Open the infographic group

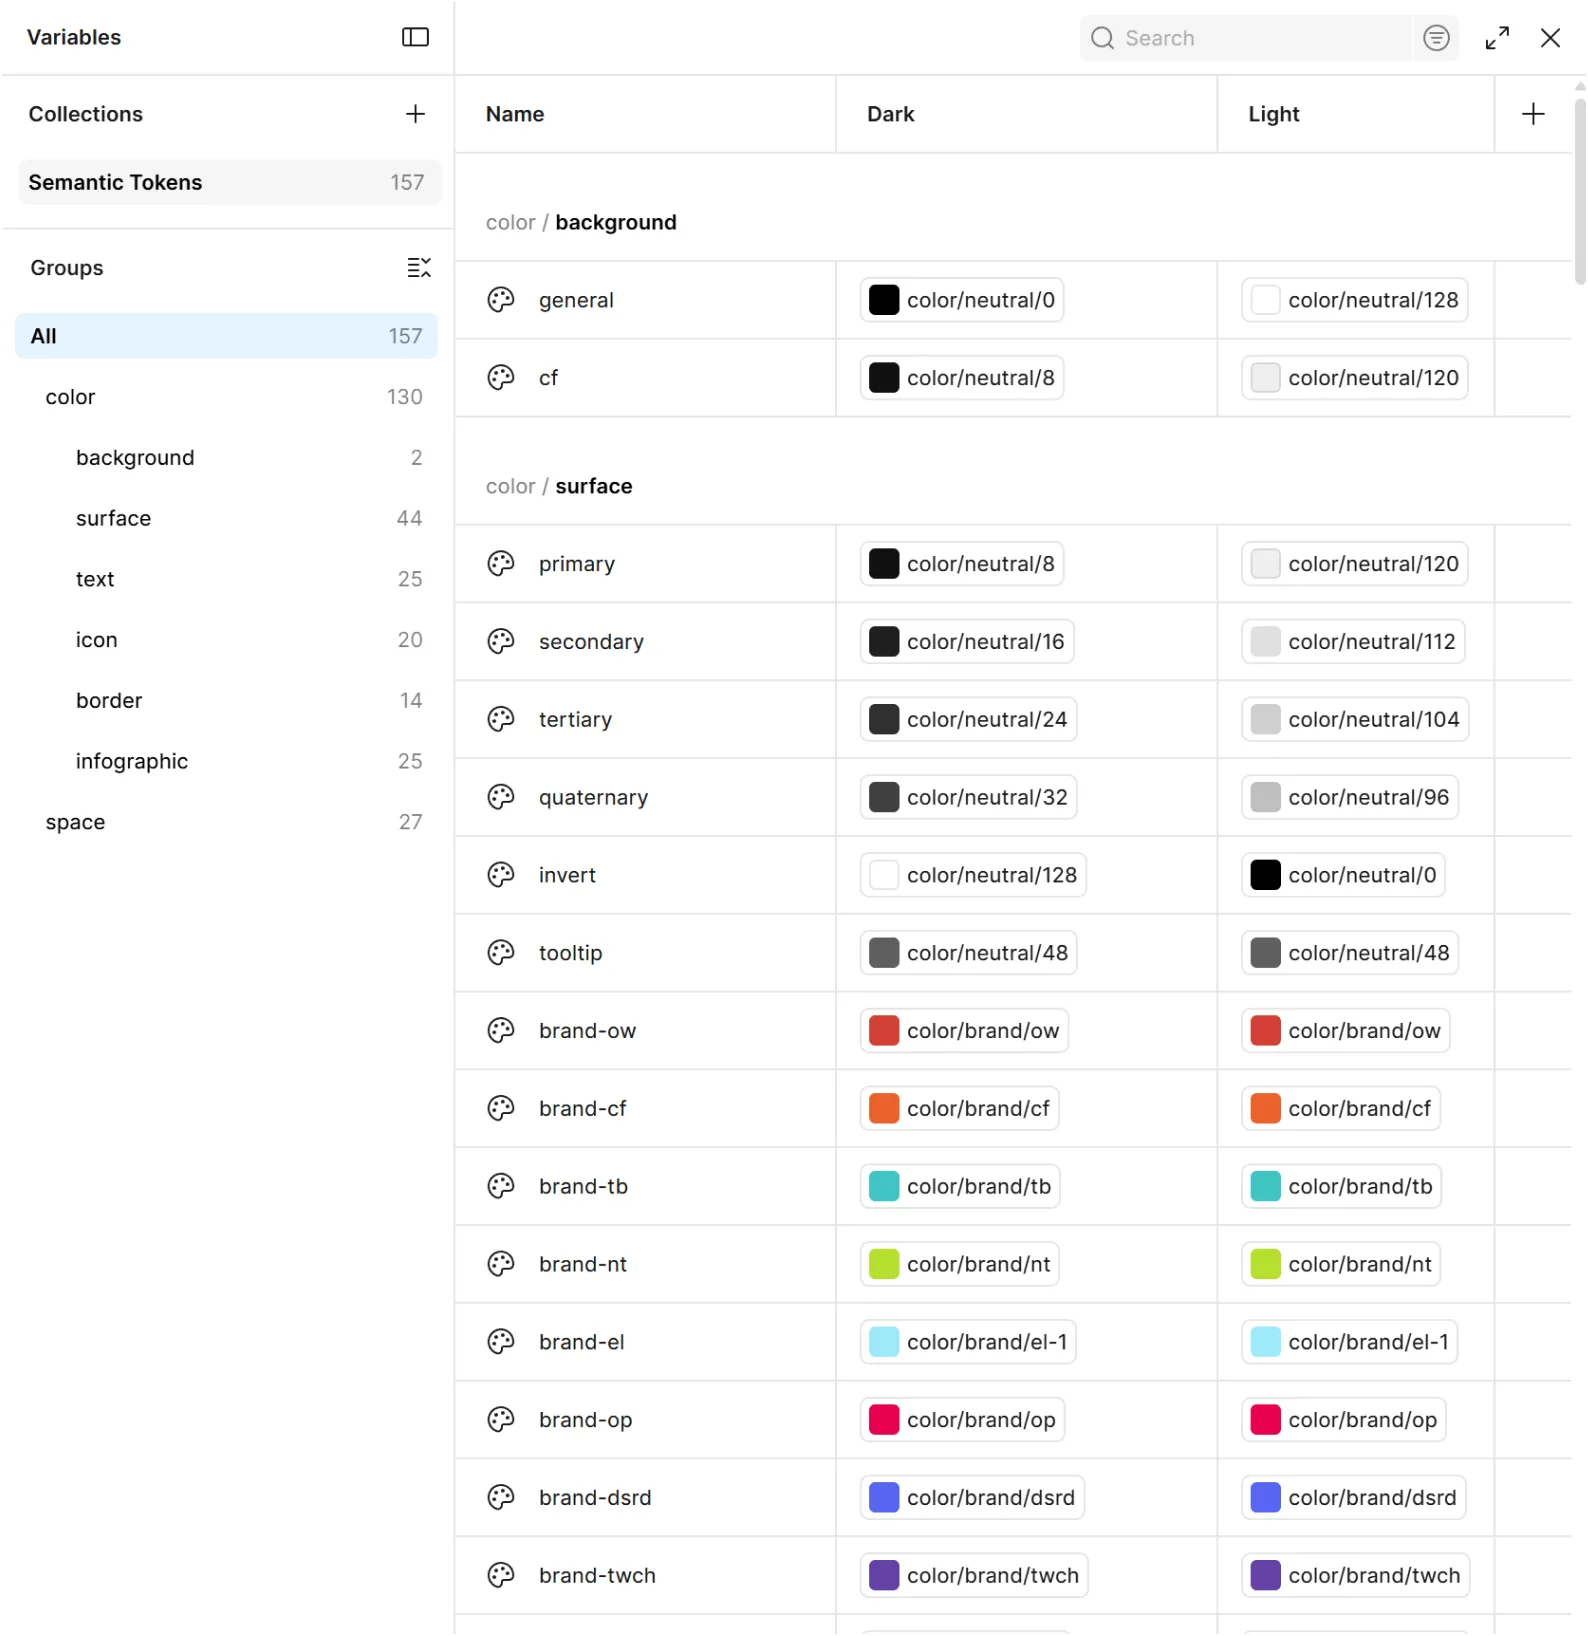tap(226, 761)
